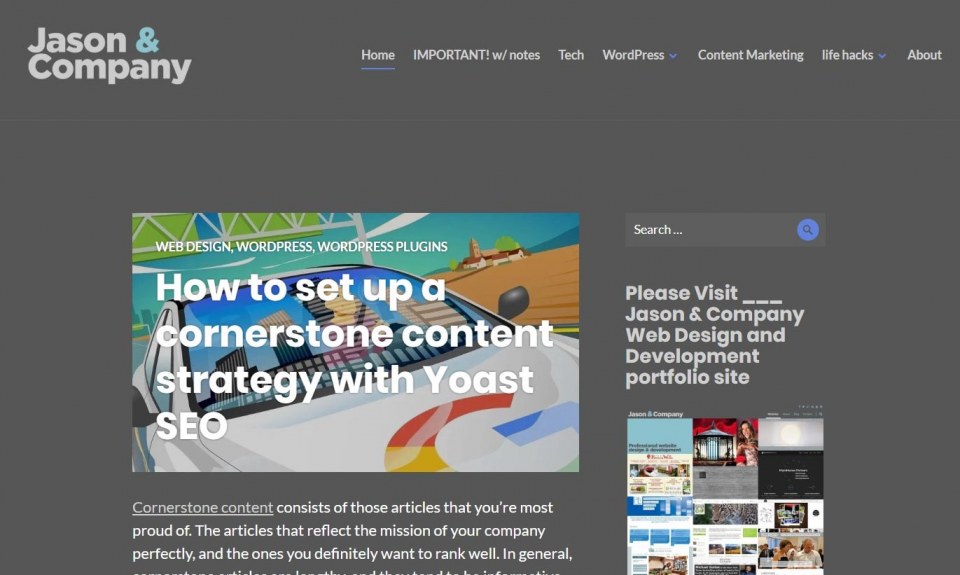The width and height of the screenshot is (960, 575).
Task: Open the WEB DESIGN category link
Action: coord(193,246)
